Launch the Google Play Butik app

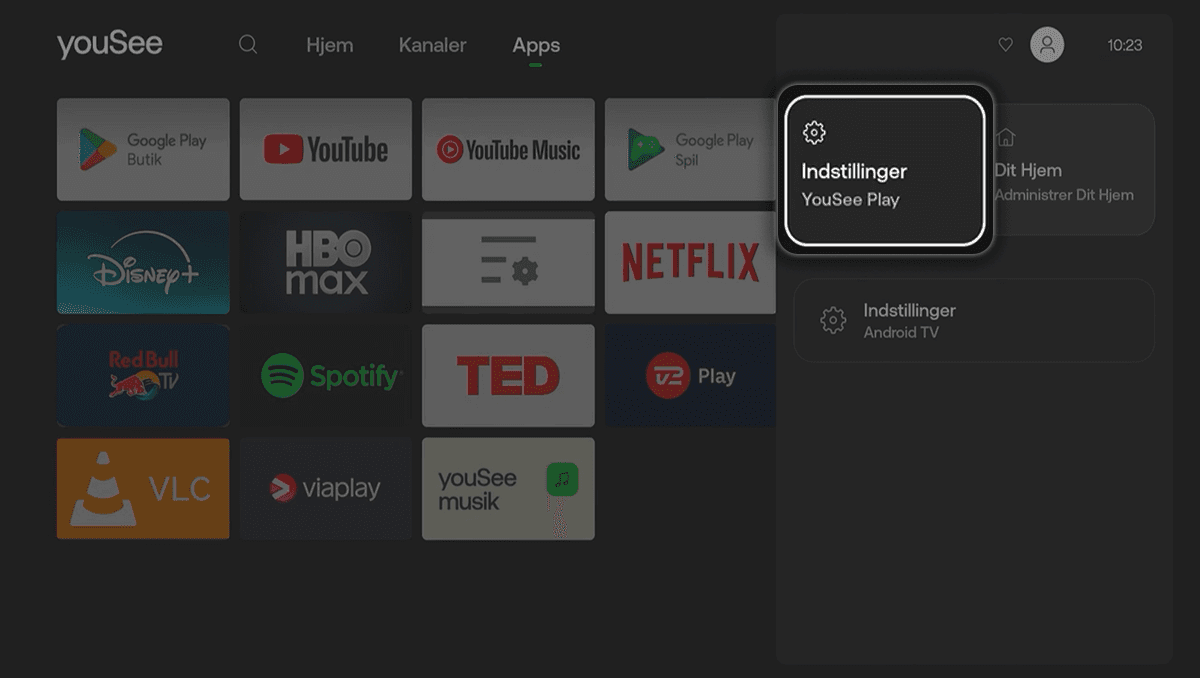point(143,149)
